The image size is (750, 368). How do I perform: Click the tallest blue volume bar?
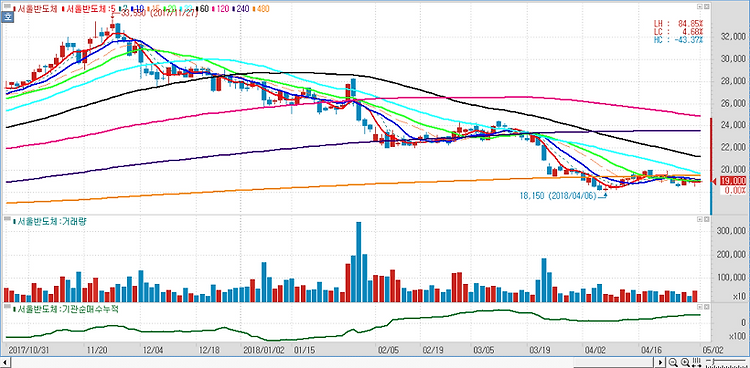tap(359, 262)
